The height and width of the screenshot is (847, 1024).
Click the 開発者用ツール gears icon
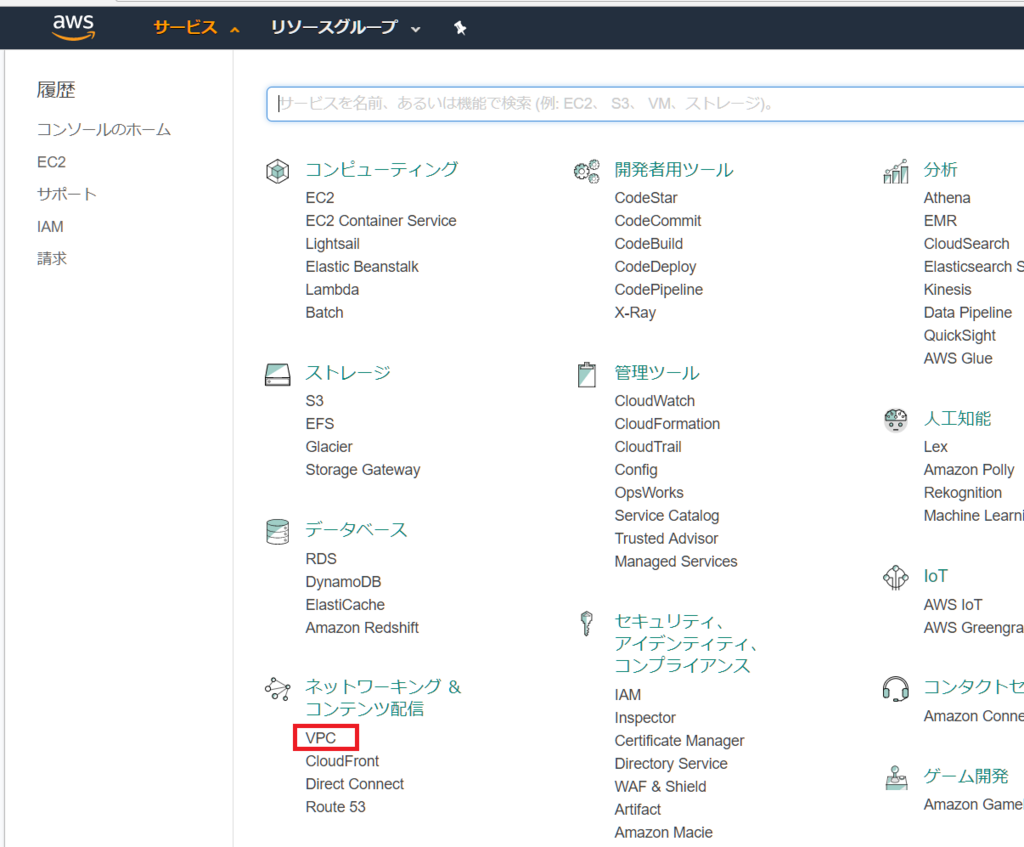tap(586, 171)
